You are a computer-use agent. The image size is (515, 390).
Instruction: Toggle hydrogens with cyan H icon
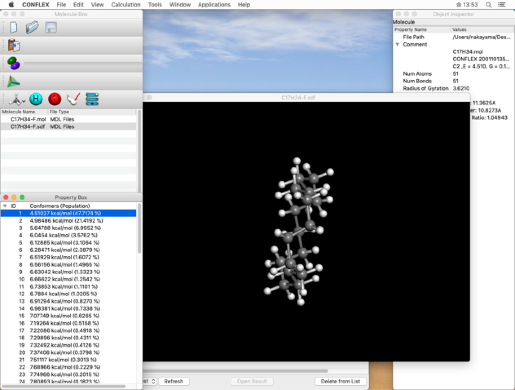click(x=36, y=99)
